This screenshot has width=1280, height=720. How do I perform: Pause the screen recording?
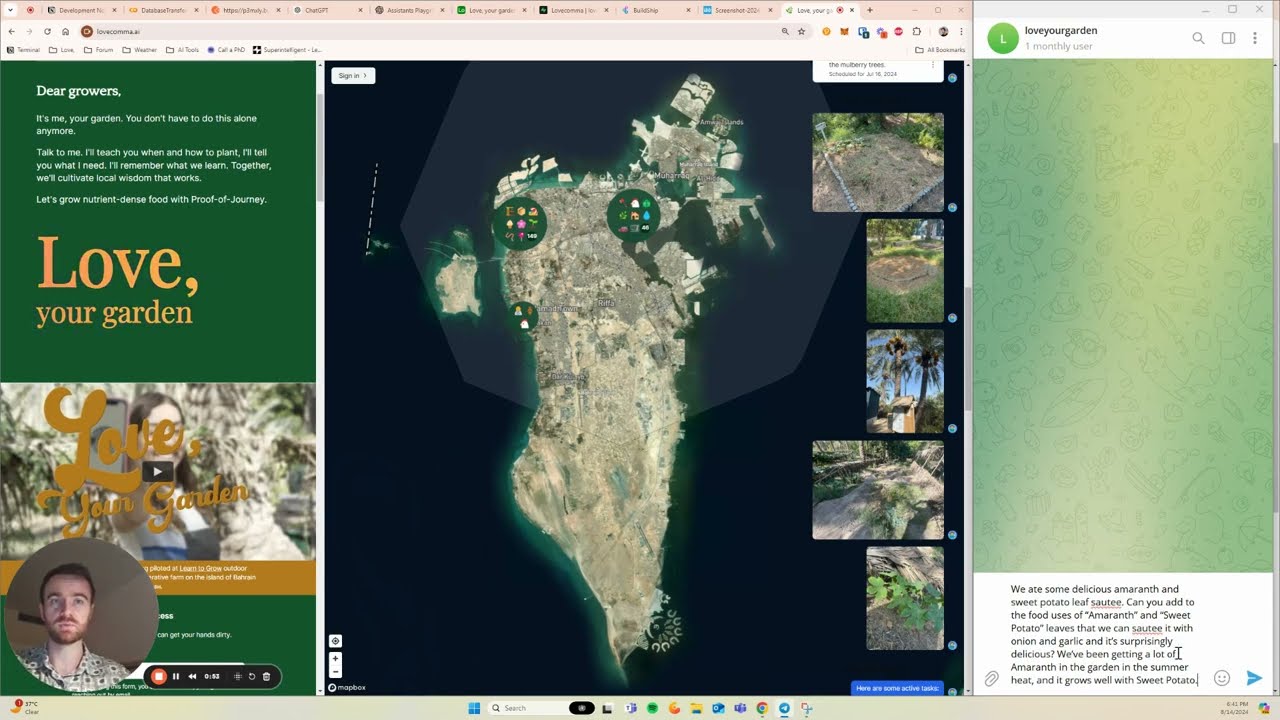[176, 676]
